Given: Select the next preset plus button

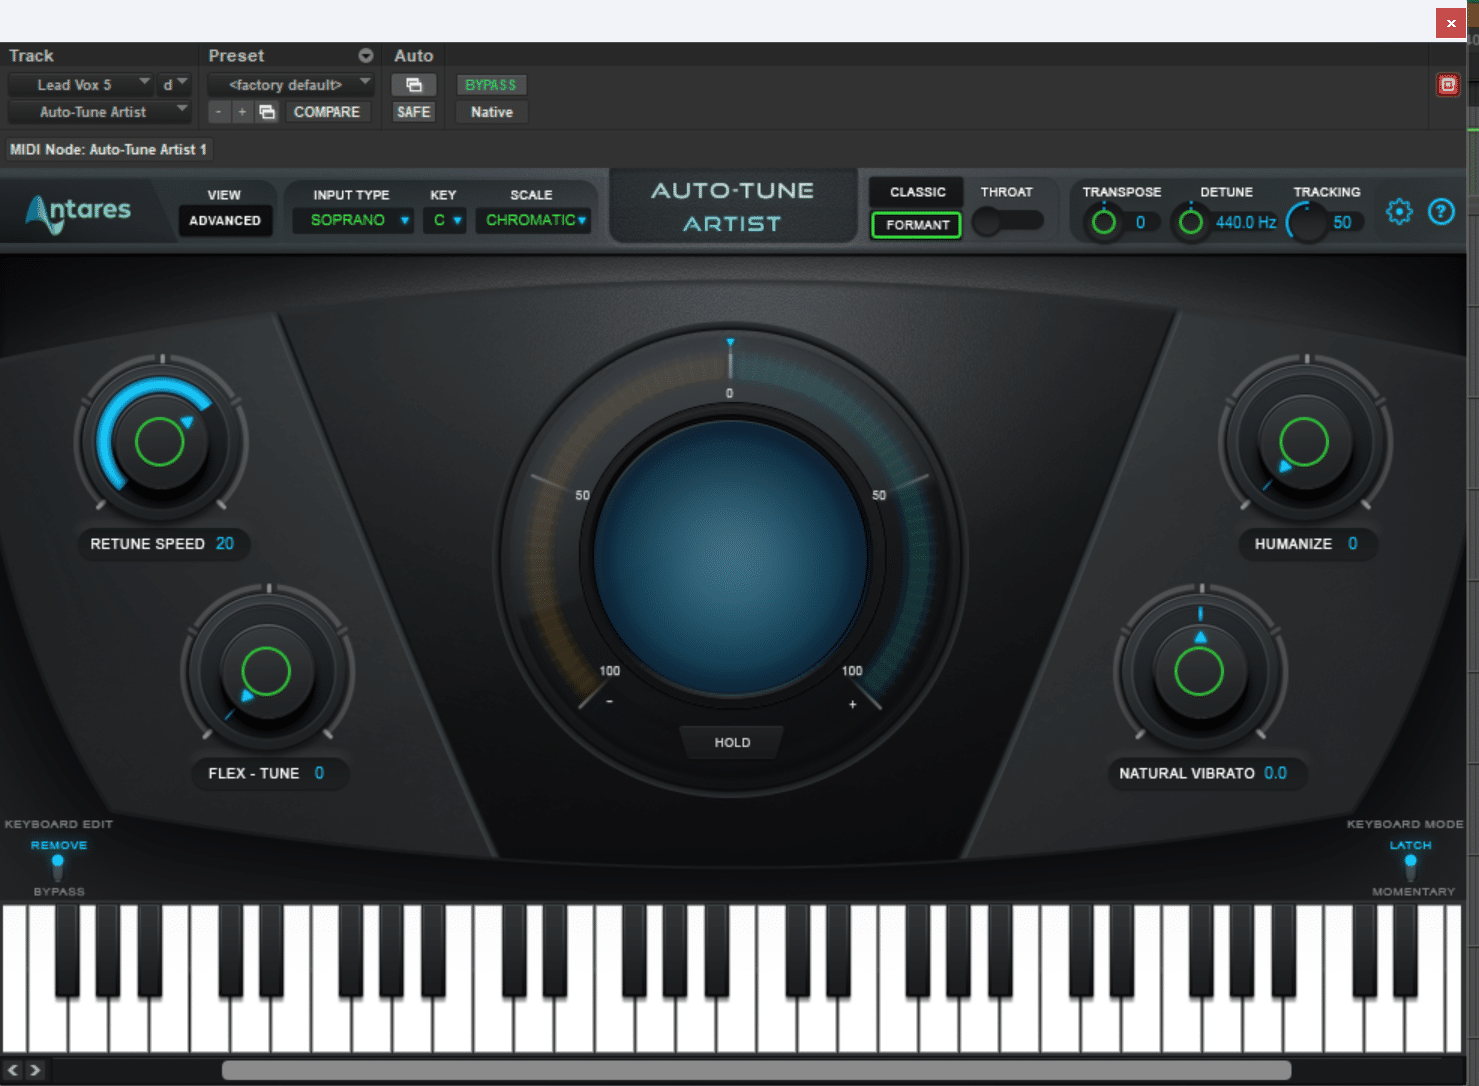Looking at the screenshot, I should click(242, 112).
